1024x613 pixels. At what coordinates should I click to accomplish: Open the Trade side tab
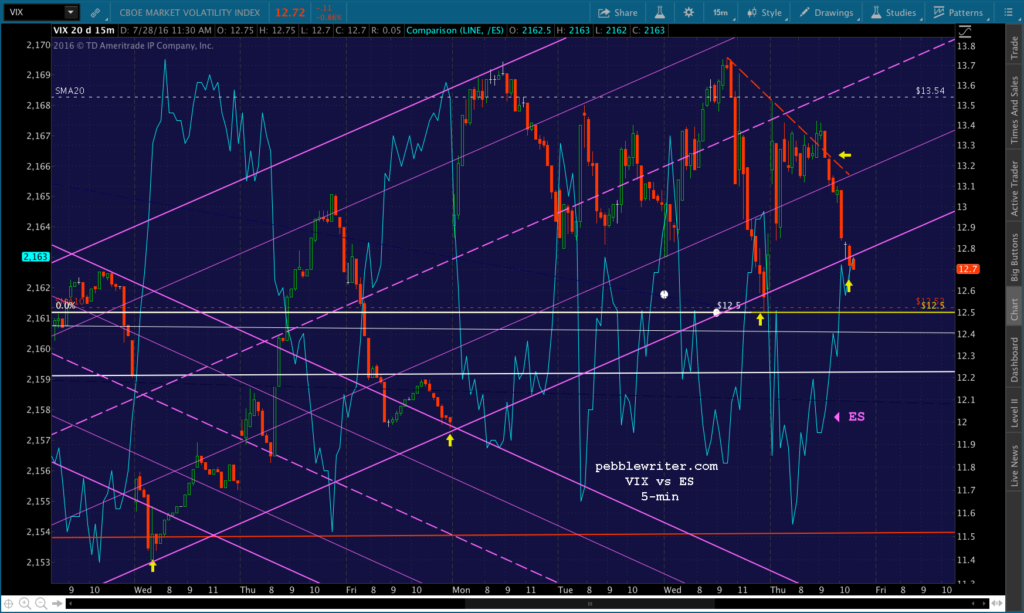click(x=1014, y=48)
